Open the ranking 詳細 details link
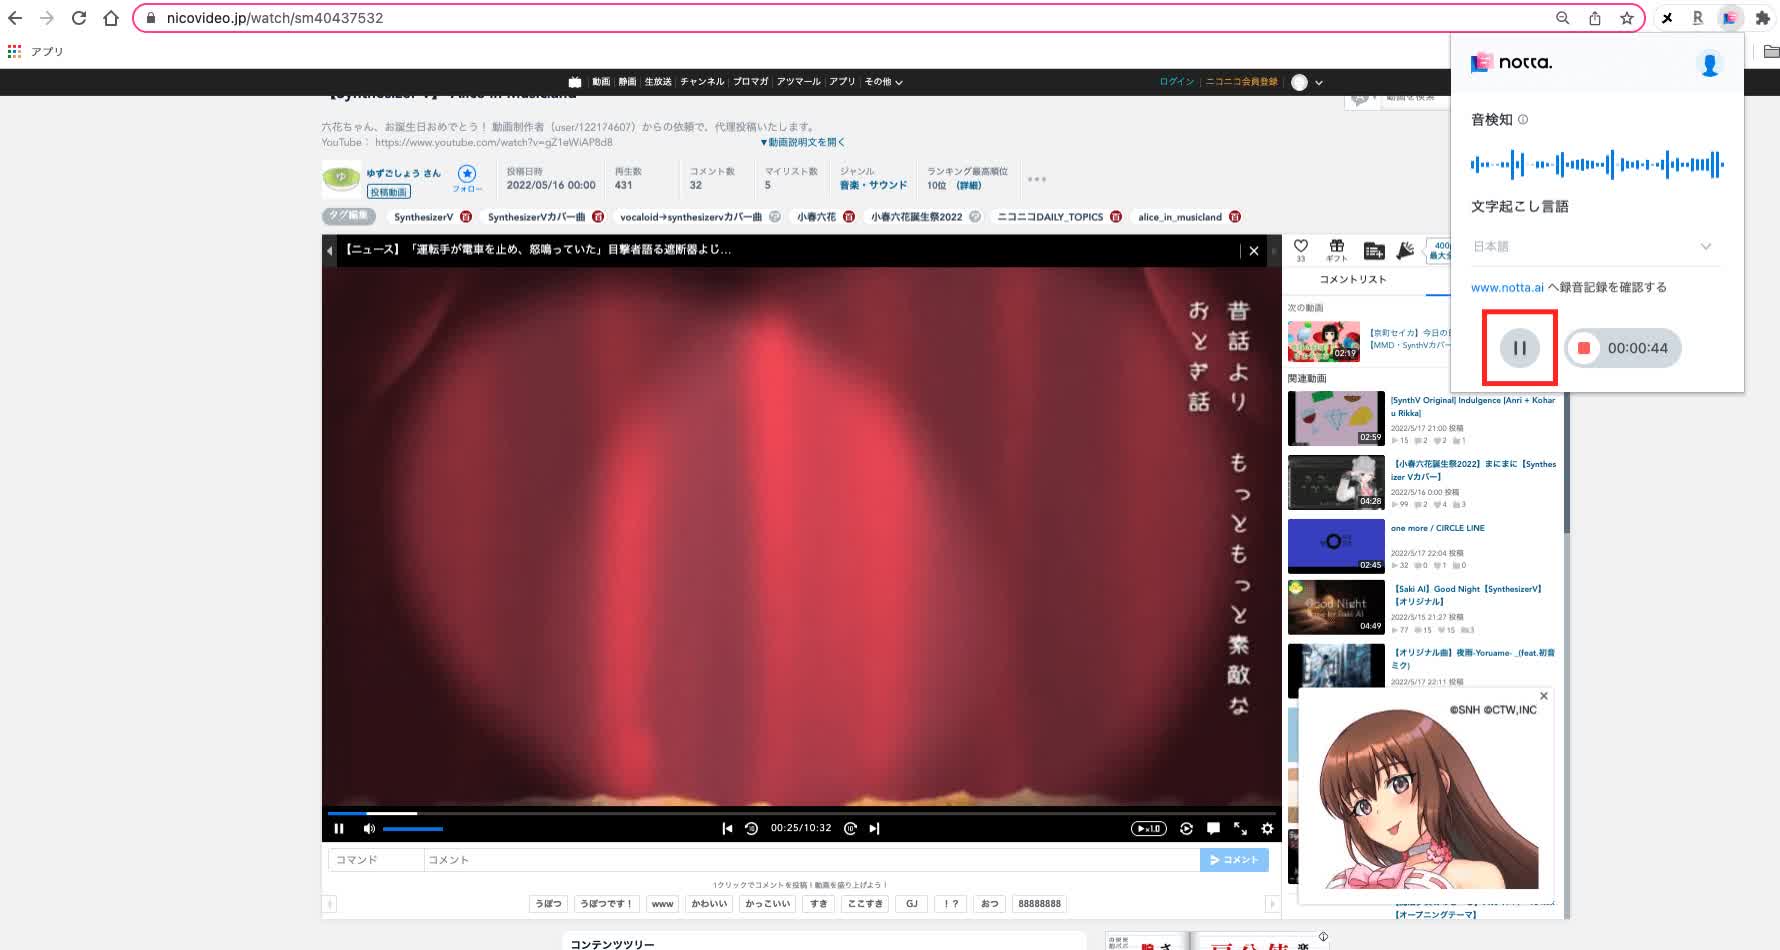This screenshot has height=950, width=1780. click(x=969, y=185)
